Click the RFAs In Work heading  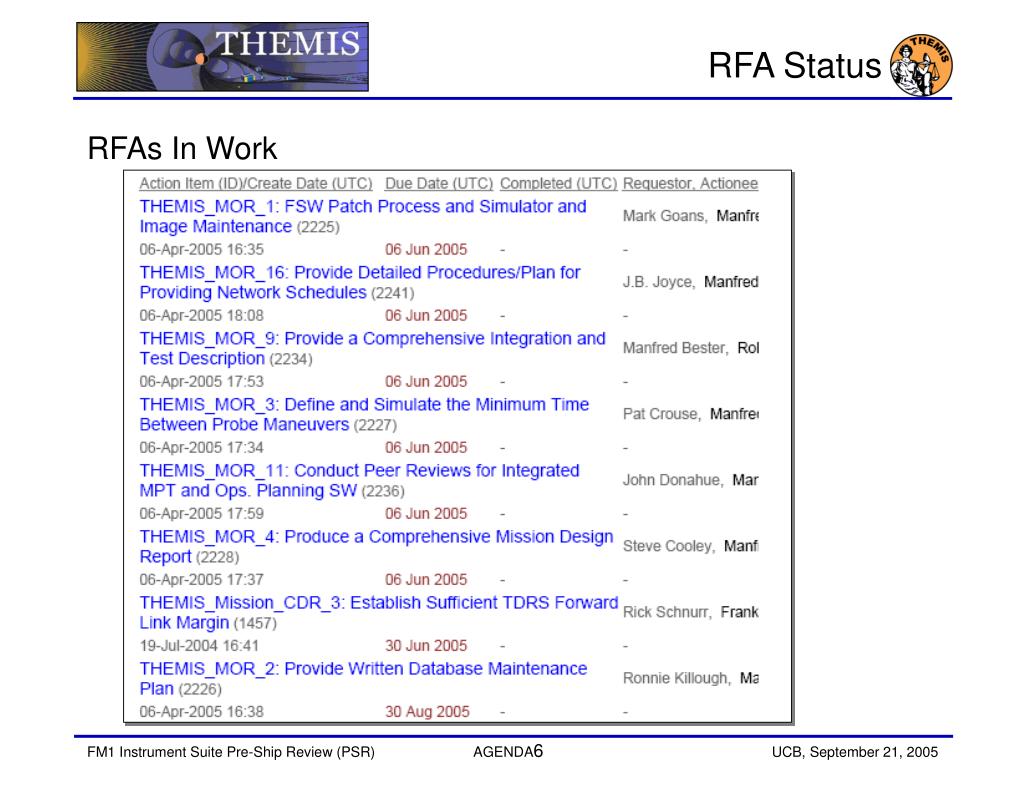182,148
